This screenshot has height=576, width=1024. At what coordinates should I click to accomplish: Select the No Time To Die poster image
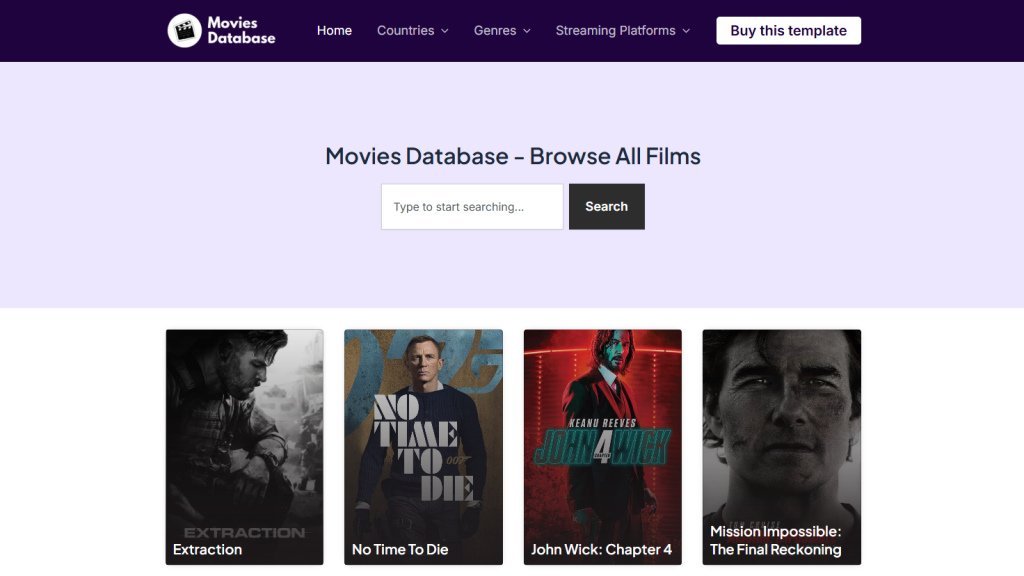pyautogui.click(x=423, y=430)
